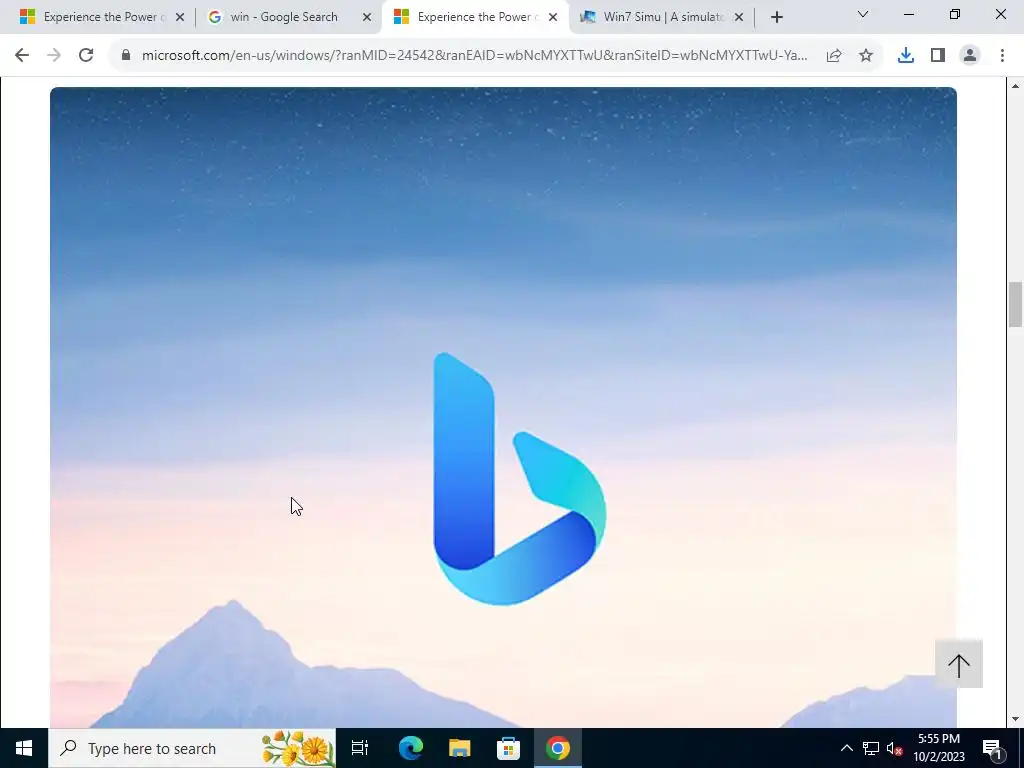Go back to the previous page
Image resolution: width=1024 pixels, height=768 pixels.
click(22, 56)
